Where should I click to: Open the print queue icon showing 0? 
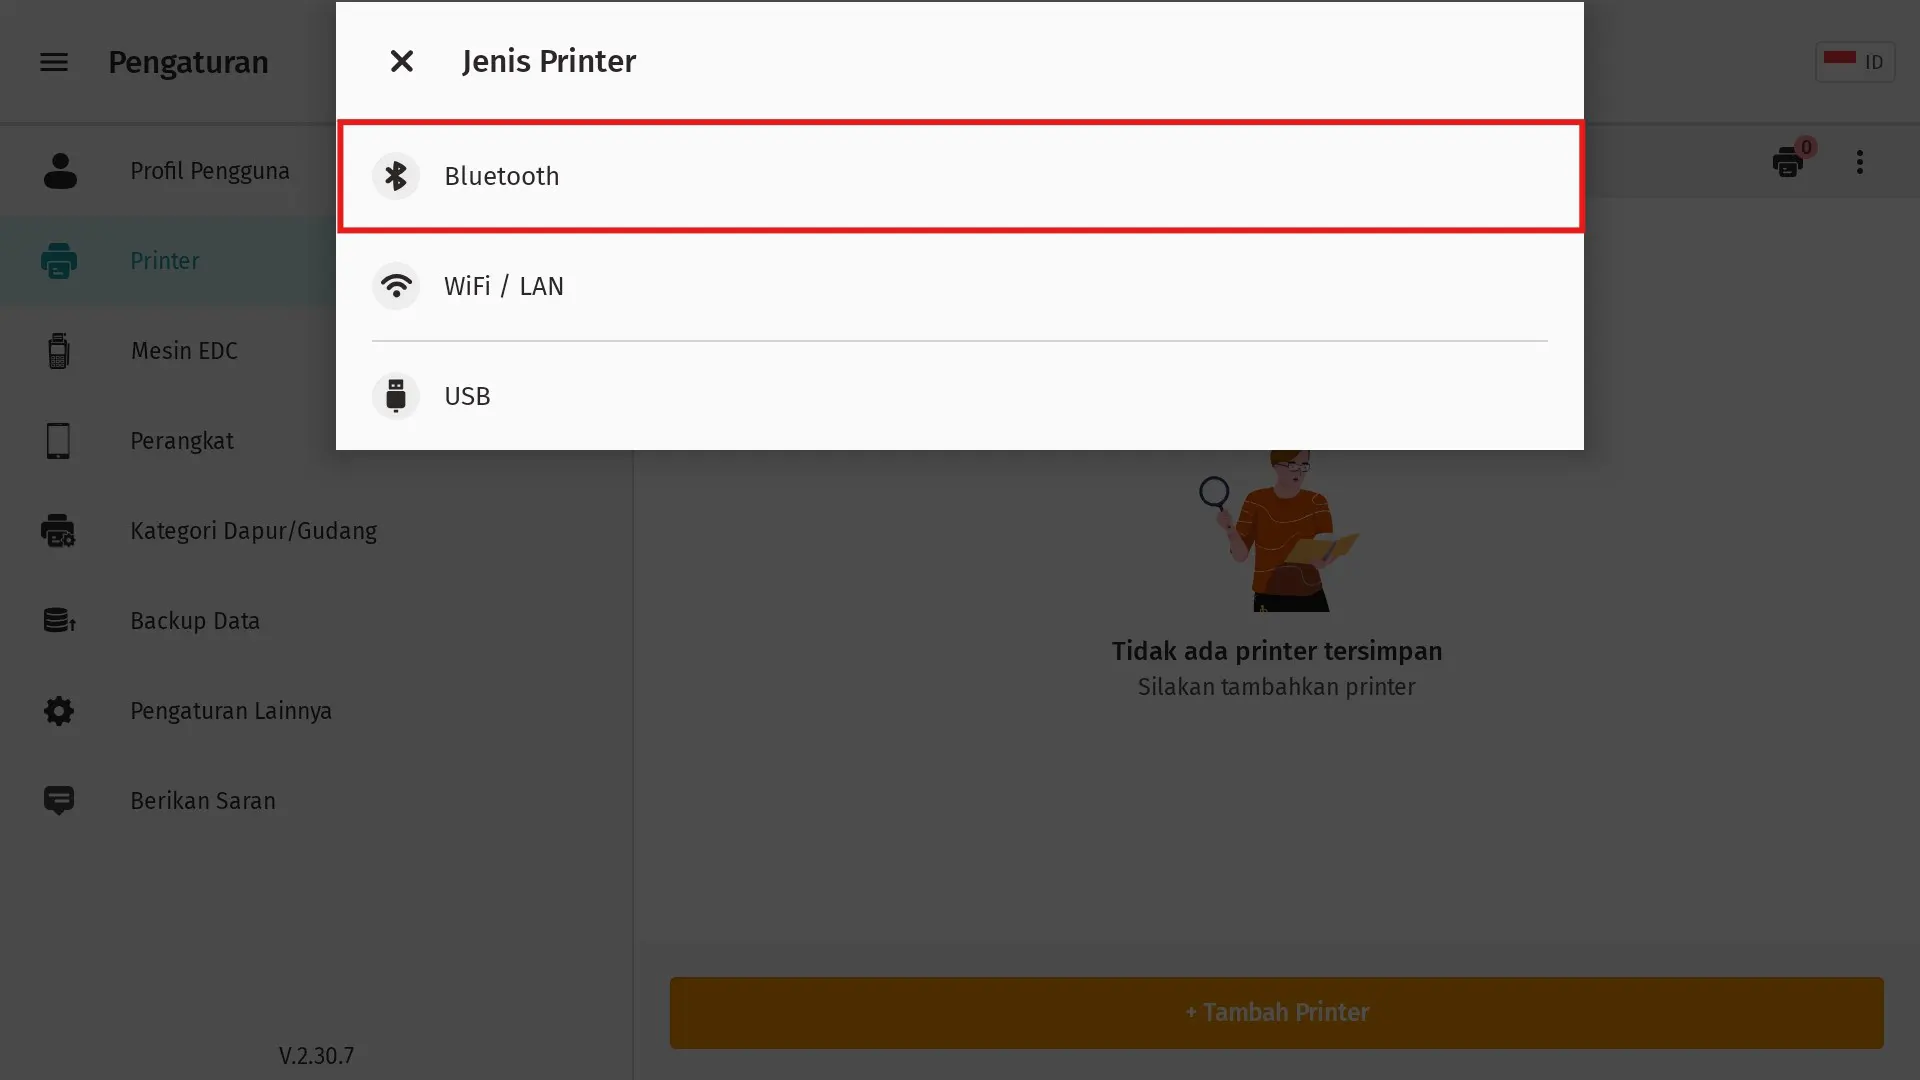pyautogui.click(x=1790, y=162)
